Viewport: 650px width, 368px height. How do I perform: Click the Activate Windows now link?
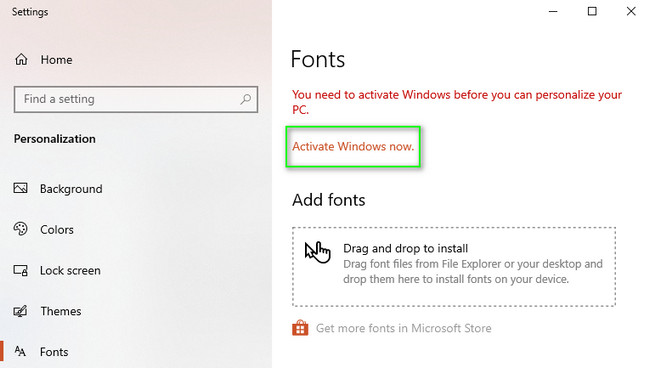tap(353, 146)
